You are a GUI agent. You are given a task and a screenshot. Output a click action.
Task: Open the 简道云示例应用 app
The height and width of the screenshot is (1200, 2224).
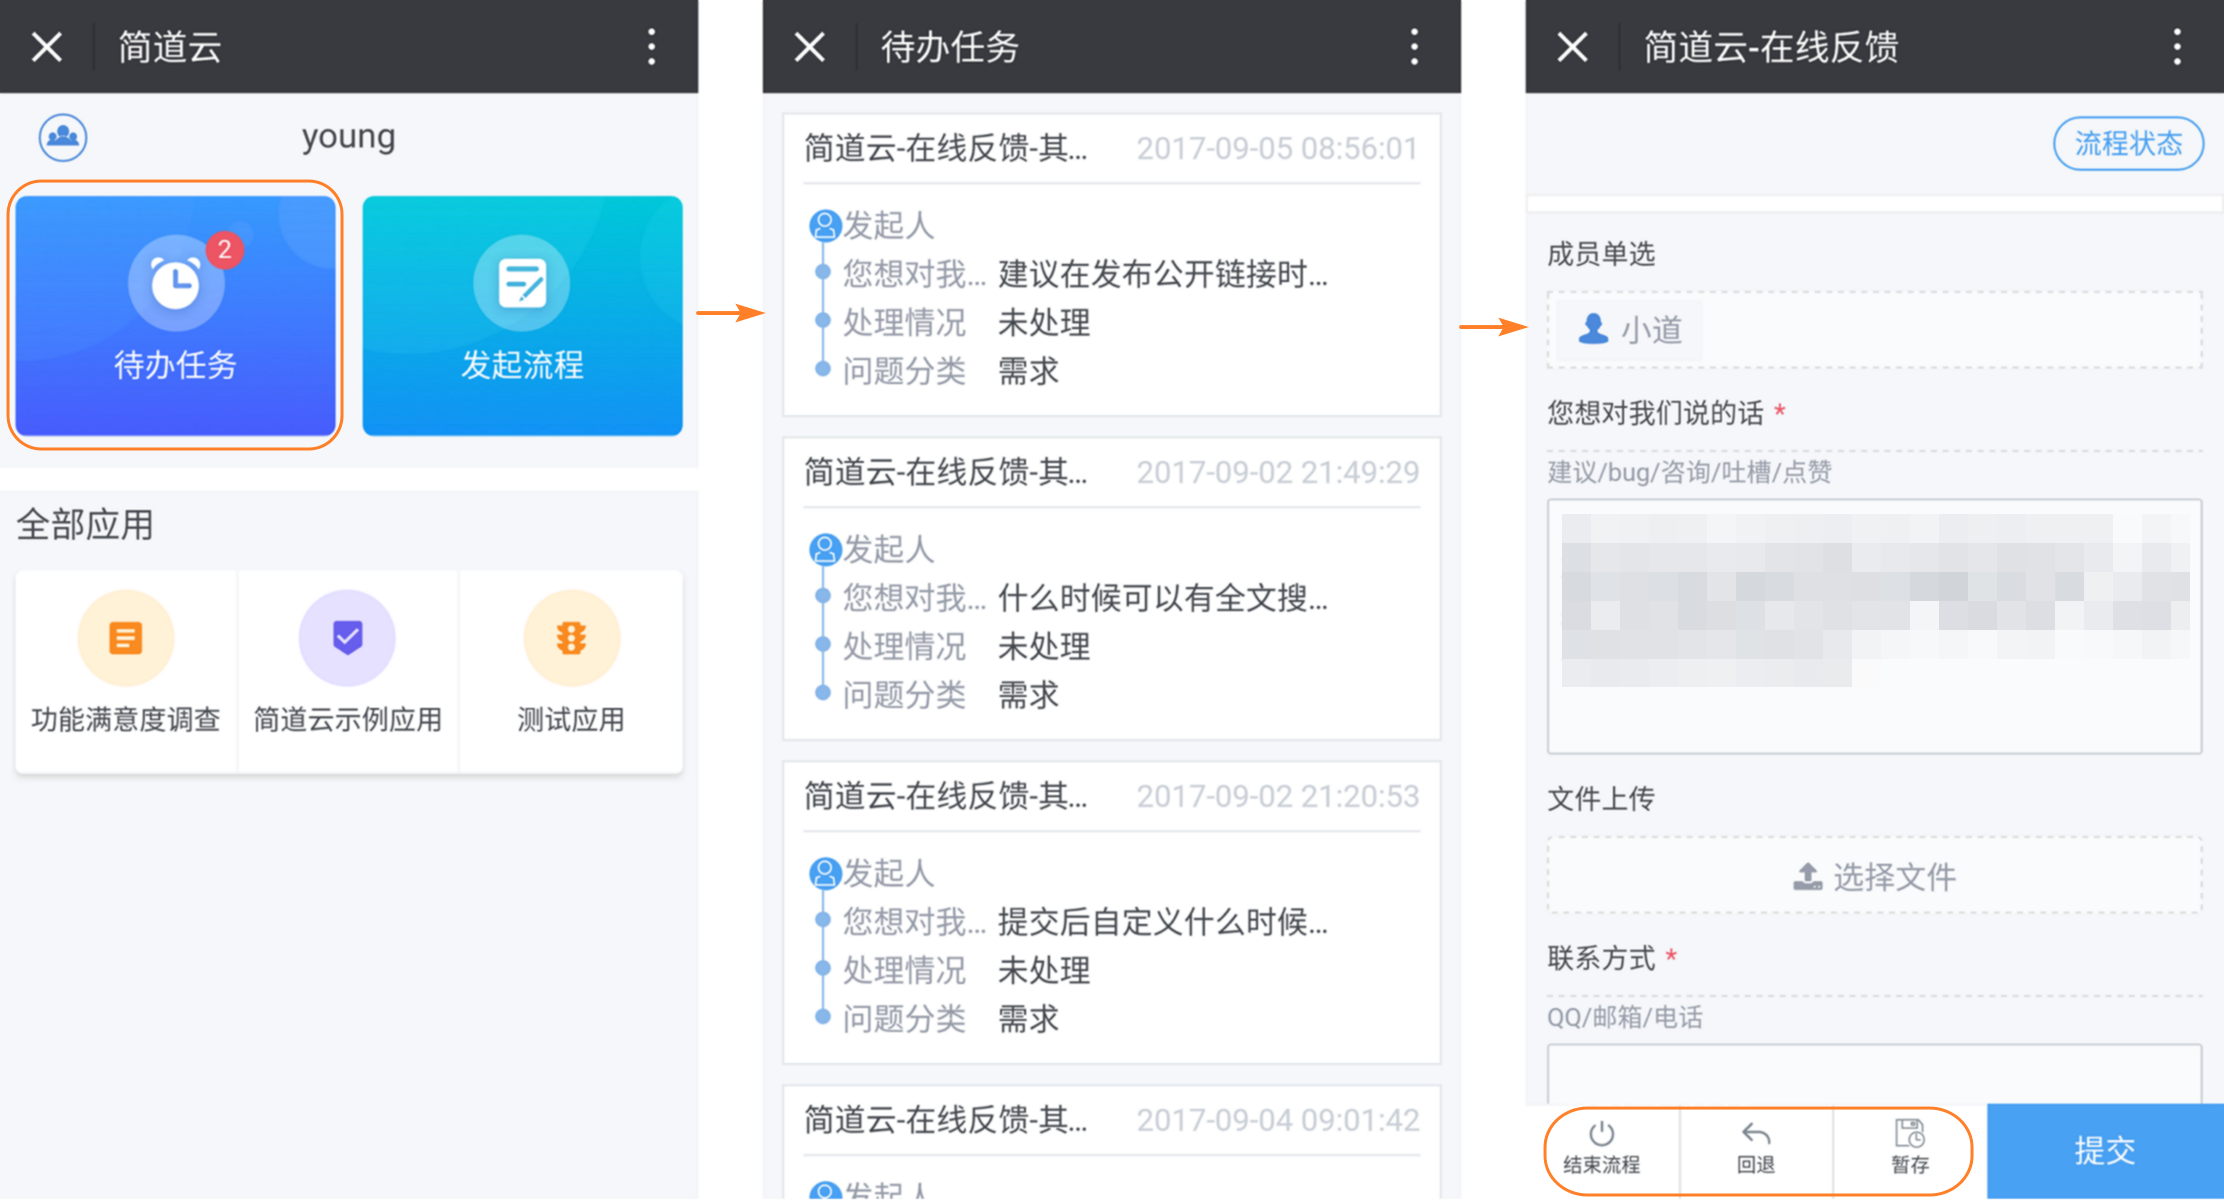click(347, 670)
